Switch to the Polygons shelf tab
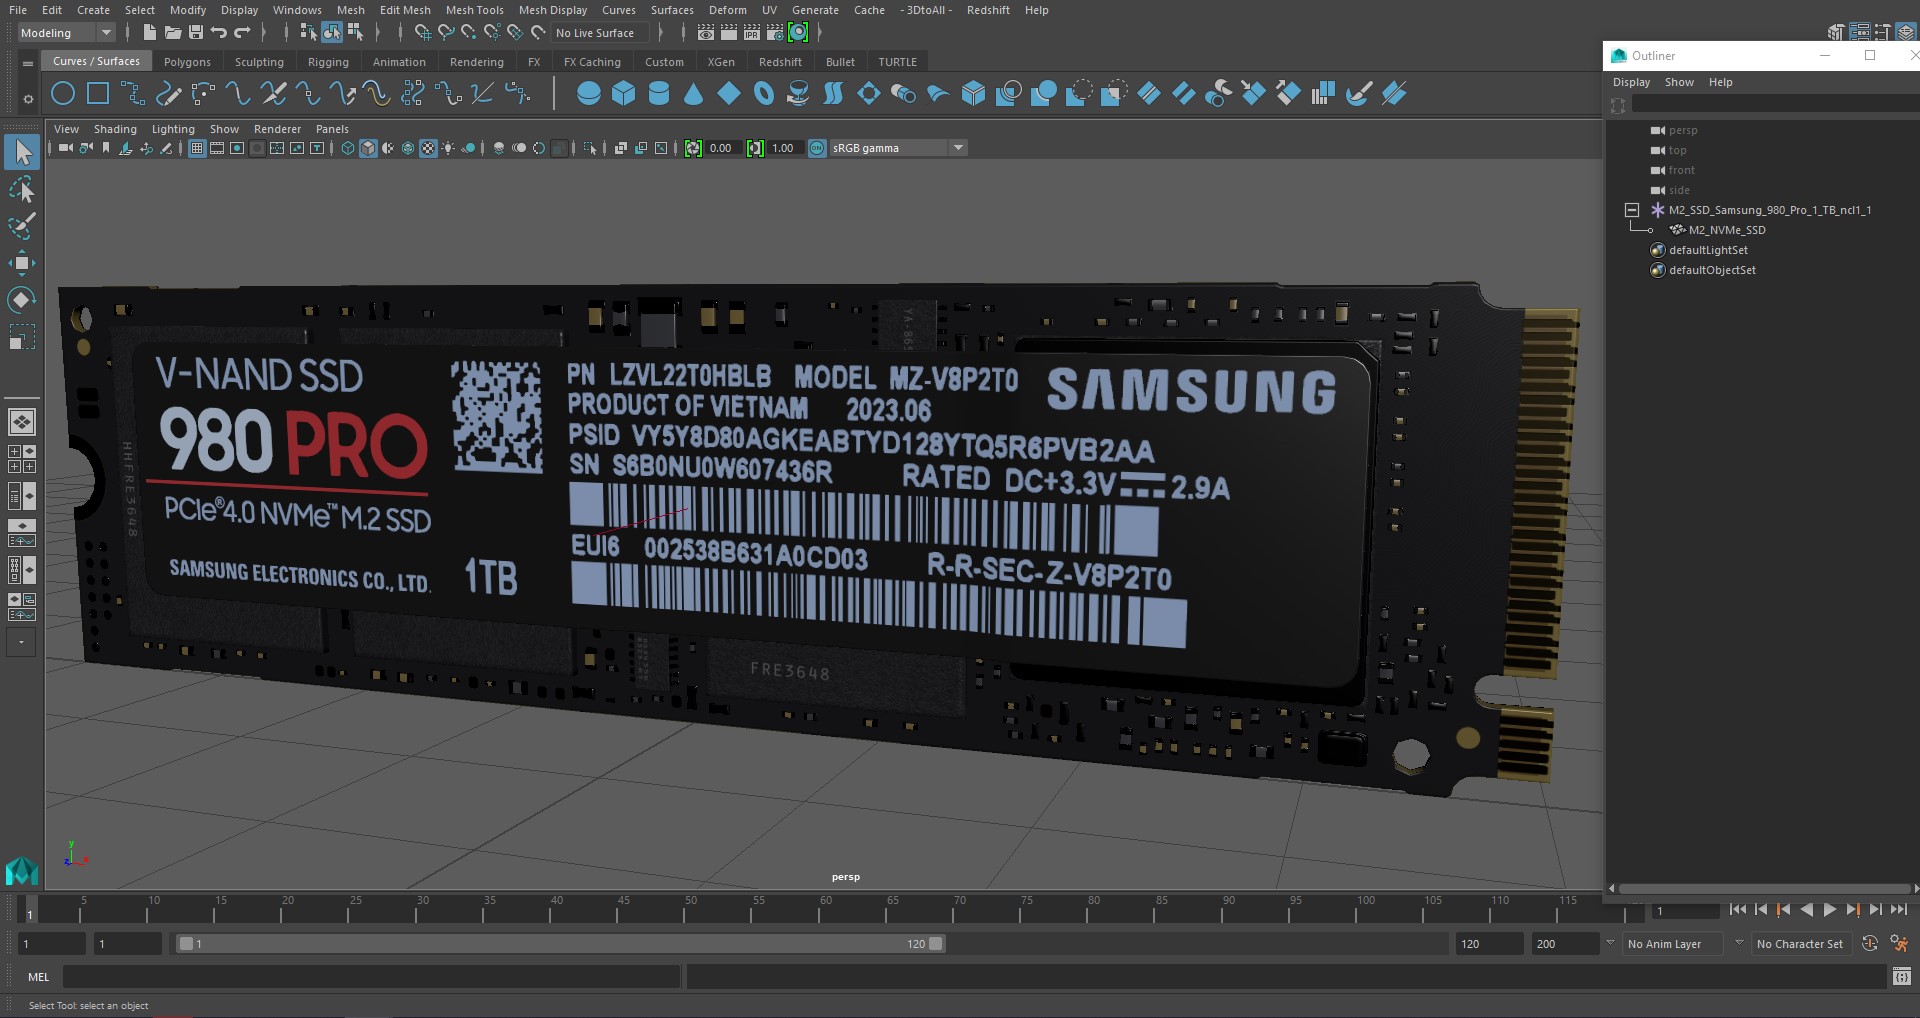This screenshot has height=1018, width=1920. click(187, 62)
